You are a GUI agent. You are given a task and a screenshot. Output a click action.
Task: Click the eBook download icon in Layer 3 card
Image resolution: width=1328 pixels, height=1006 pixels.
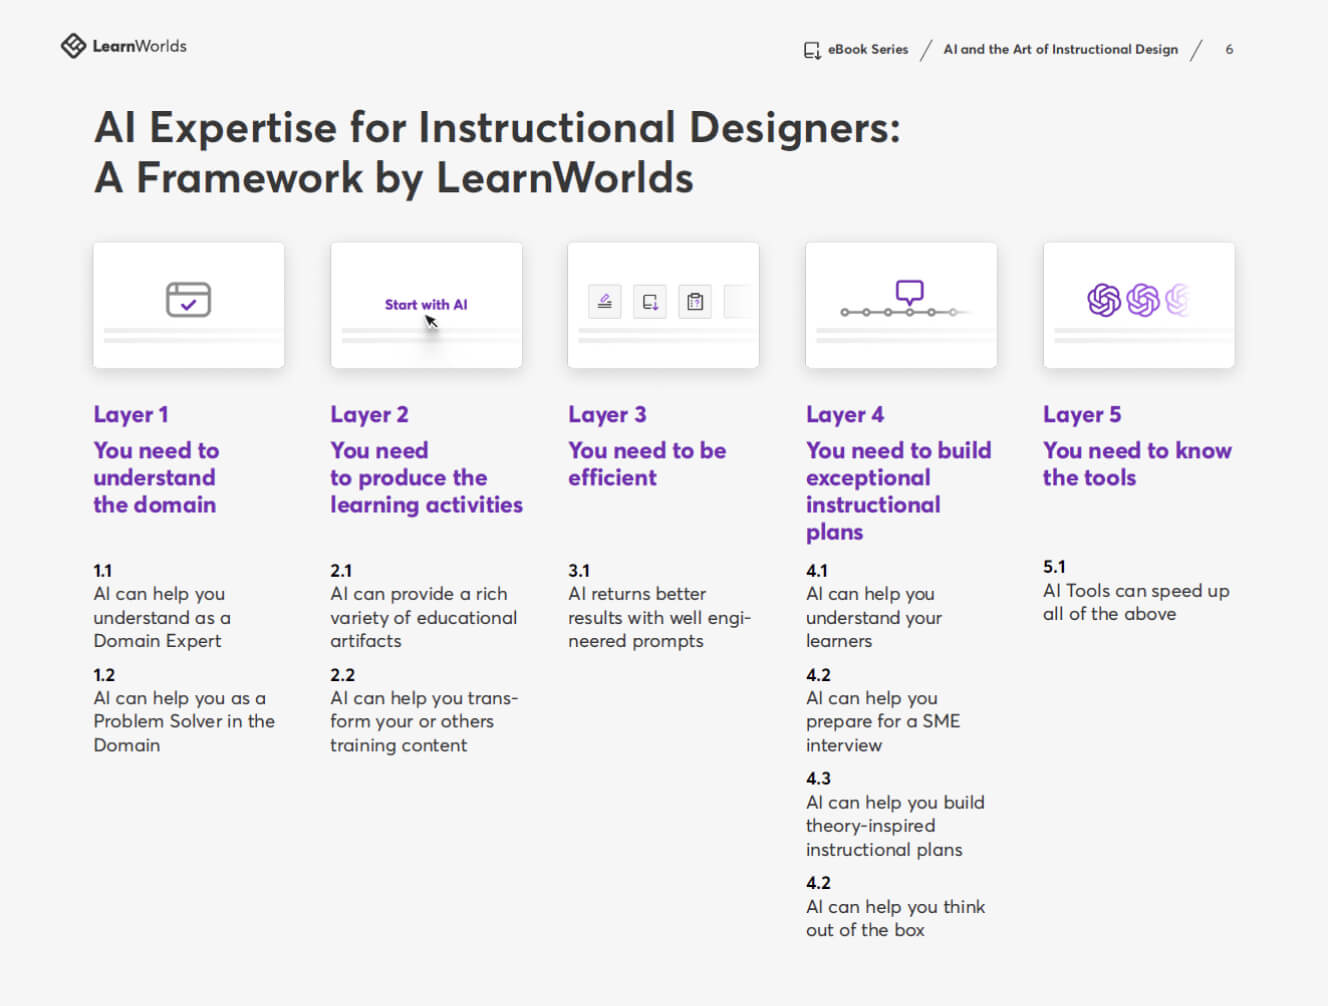click(650, 301)
